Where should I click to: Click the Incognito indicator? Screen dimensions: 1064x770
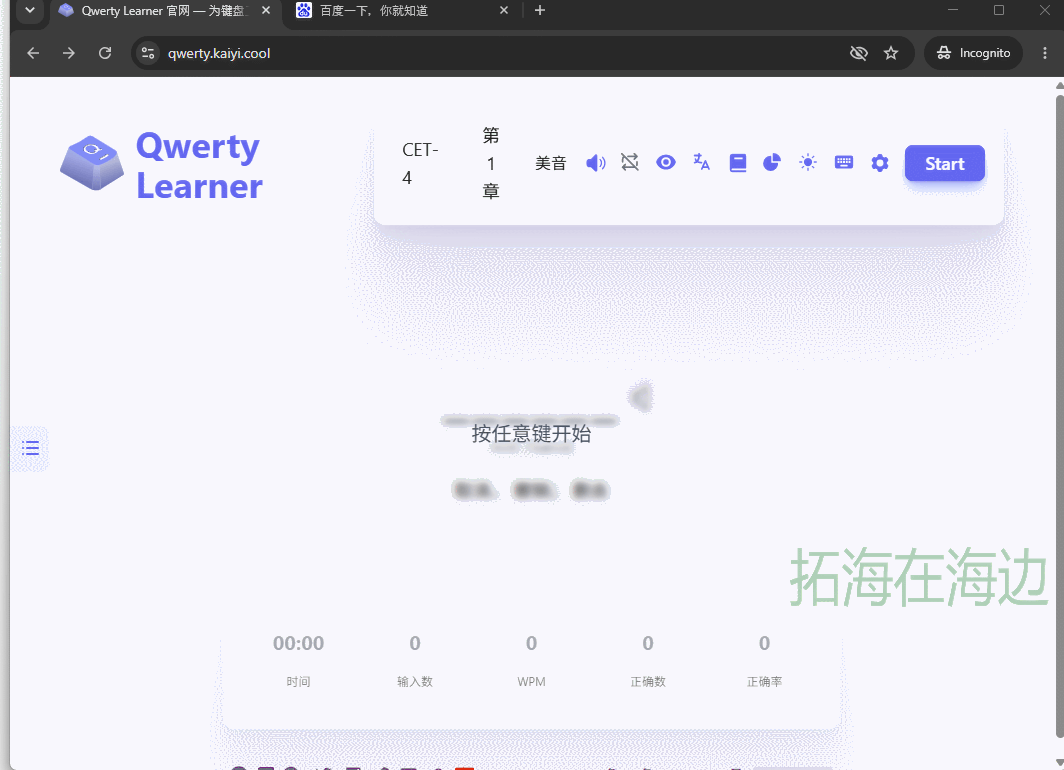973,53
